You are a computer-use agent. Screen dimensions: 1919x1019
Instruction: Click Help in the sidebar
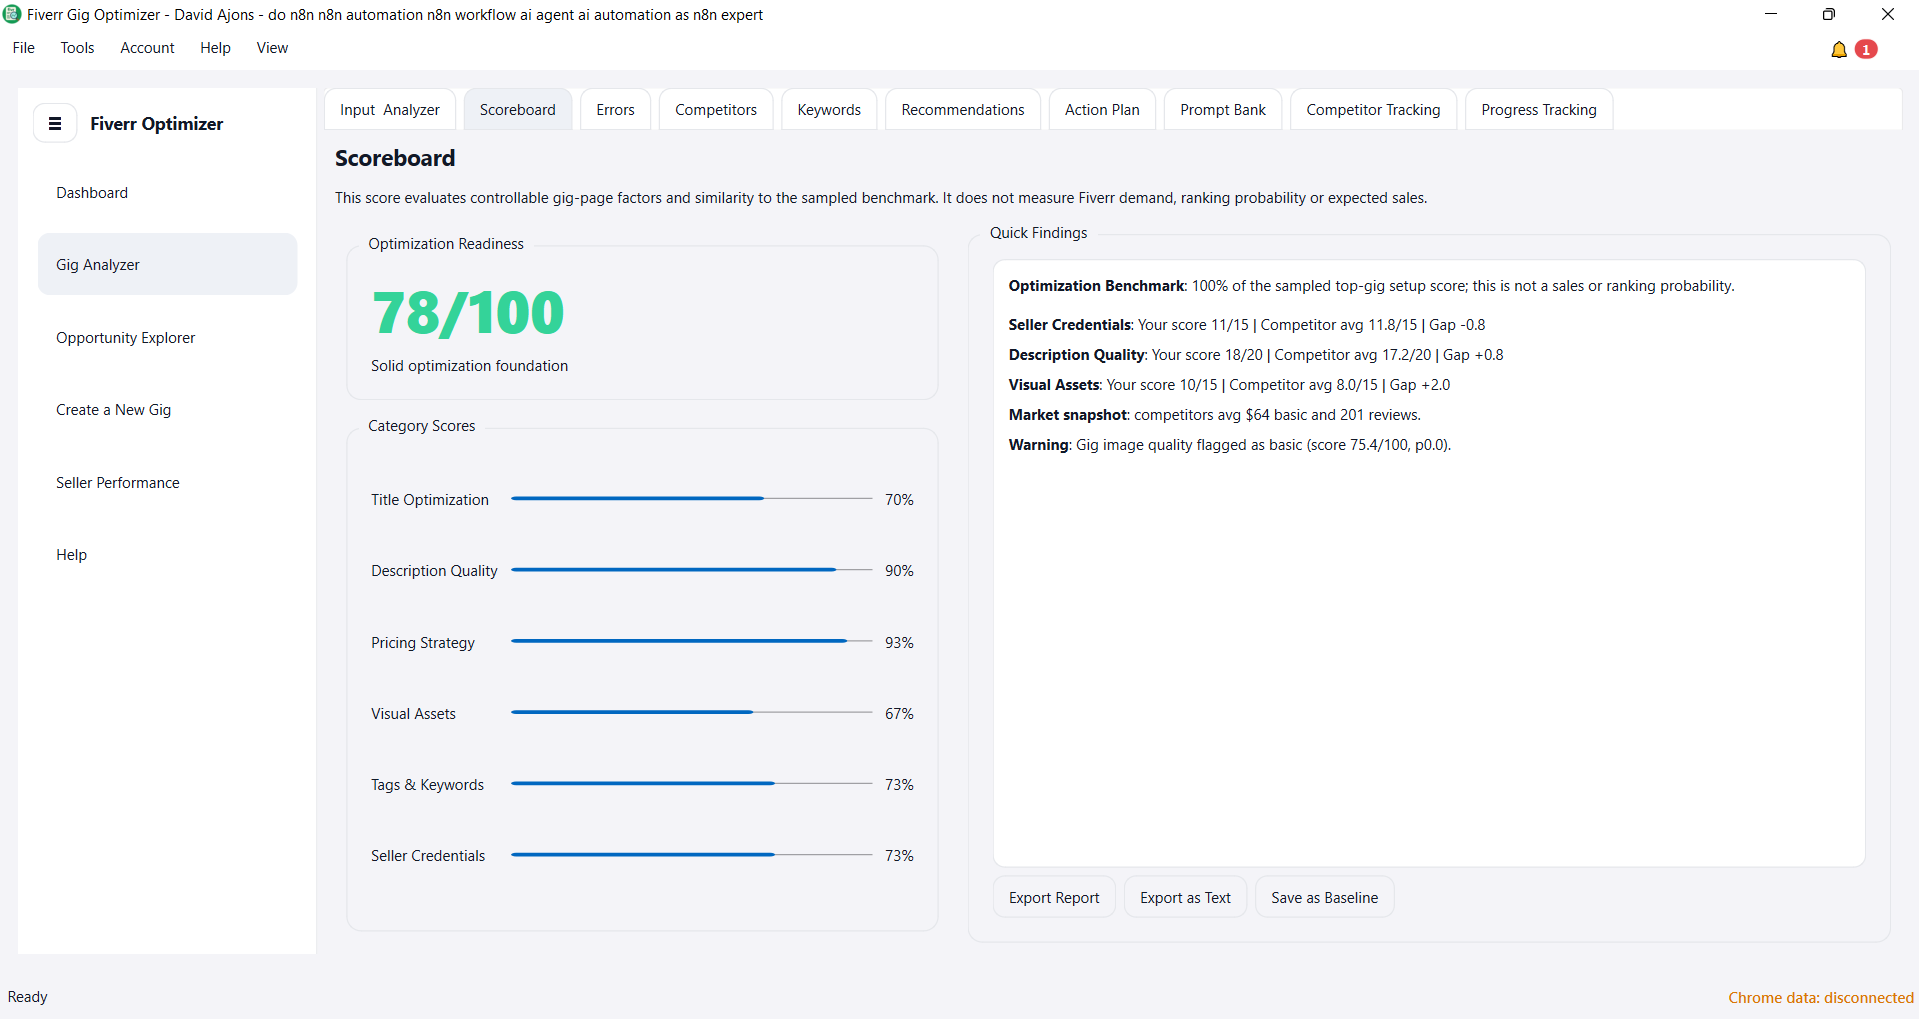[x=167, y=555]
